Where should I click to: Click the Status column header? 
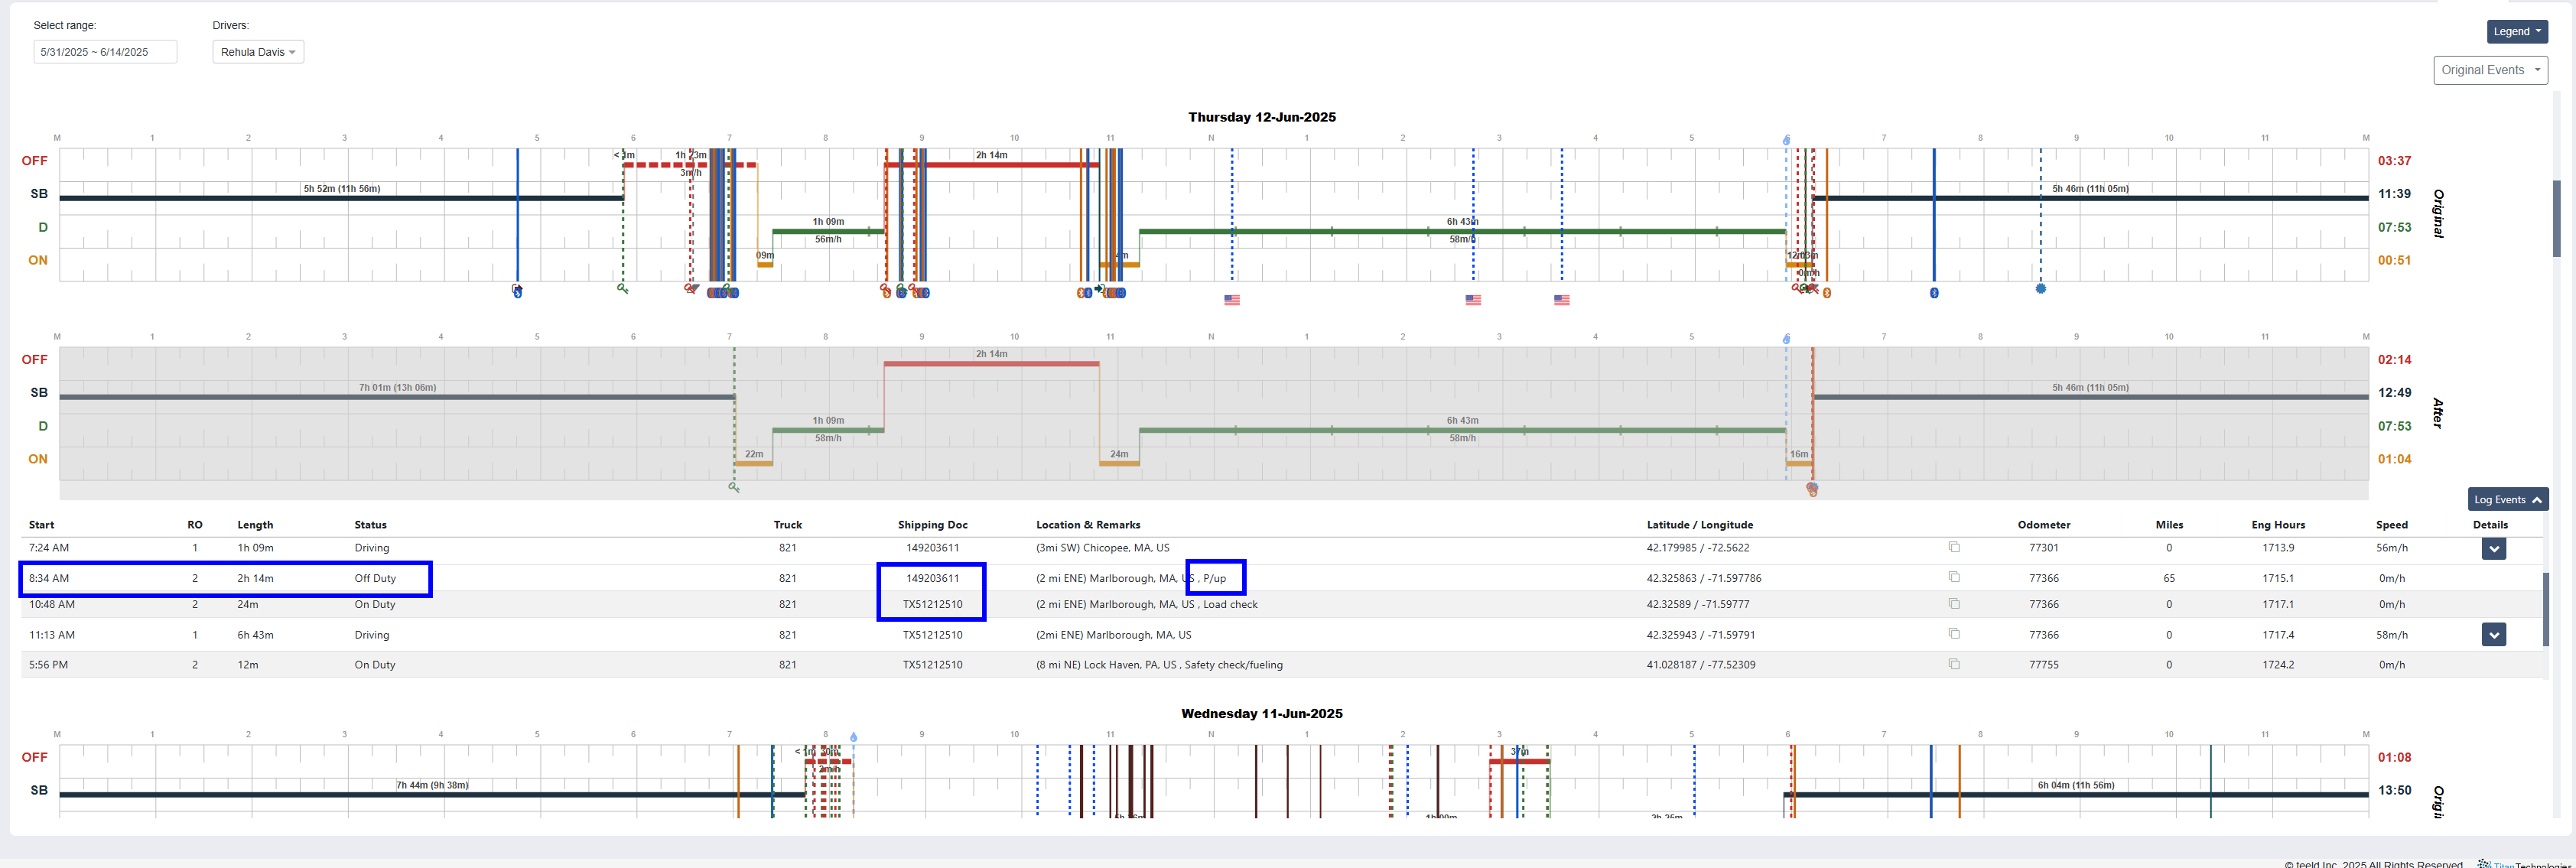point(370,525)
